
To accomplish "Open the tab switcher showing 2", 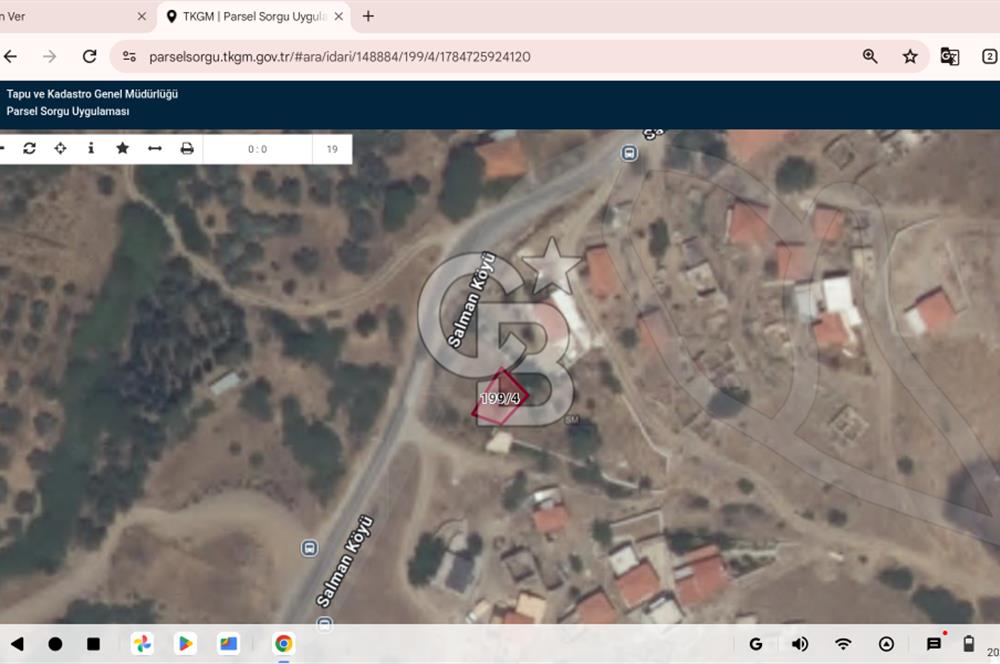I will pos(989,57).
